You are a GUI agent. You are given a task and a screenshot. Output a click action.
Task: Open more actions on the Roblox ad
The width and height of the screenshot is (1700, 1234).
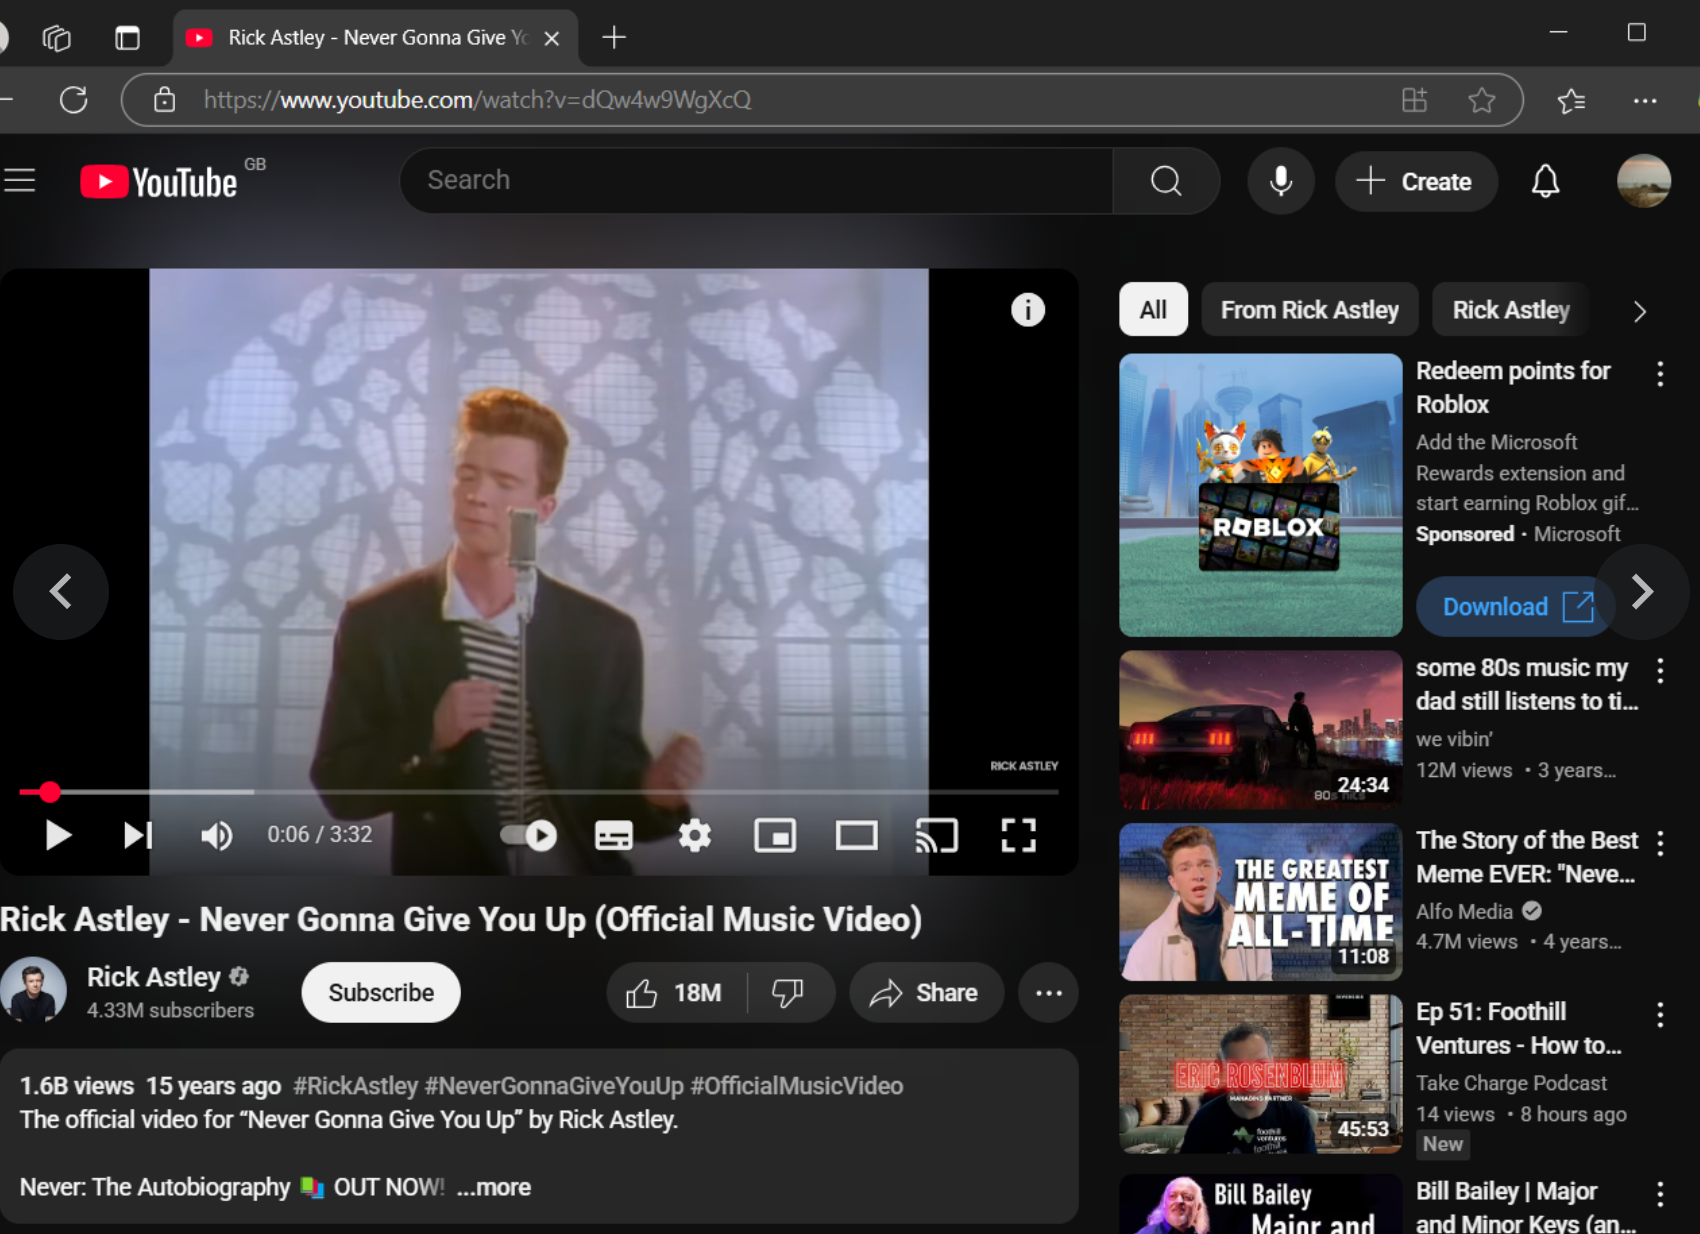click(x=1660, y=374)
